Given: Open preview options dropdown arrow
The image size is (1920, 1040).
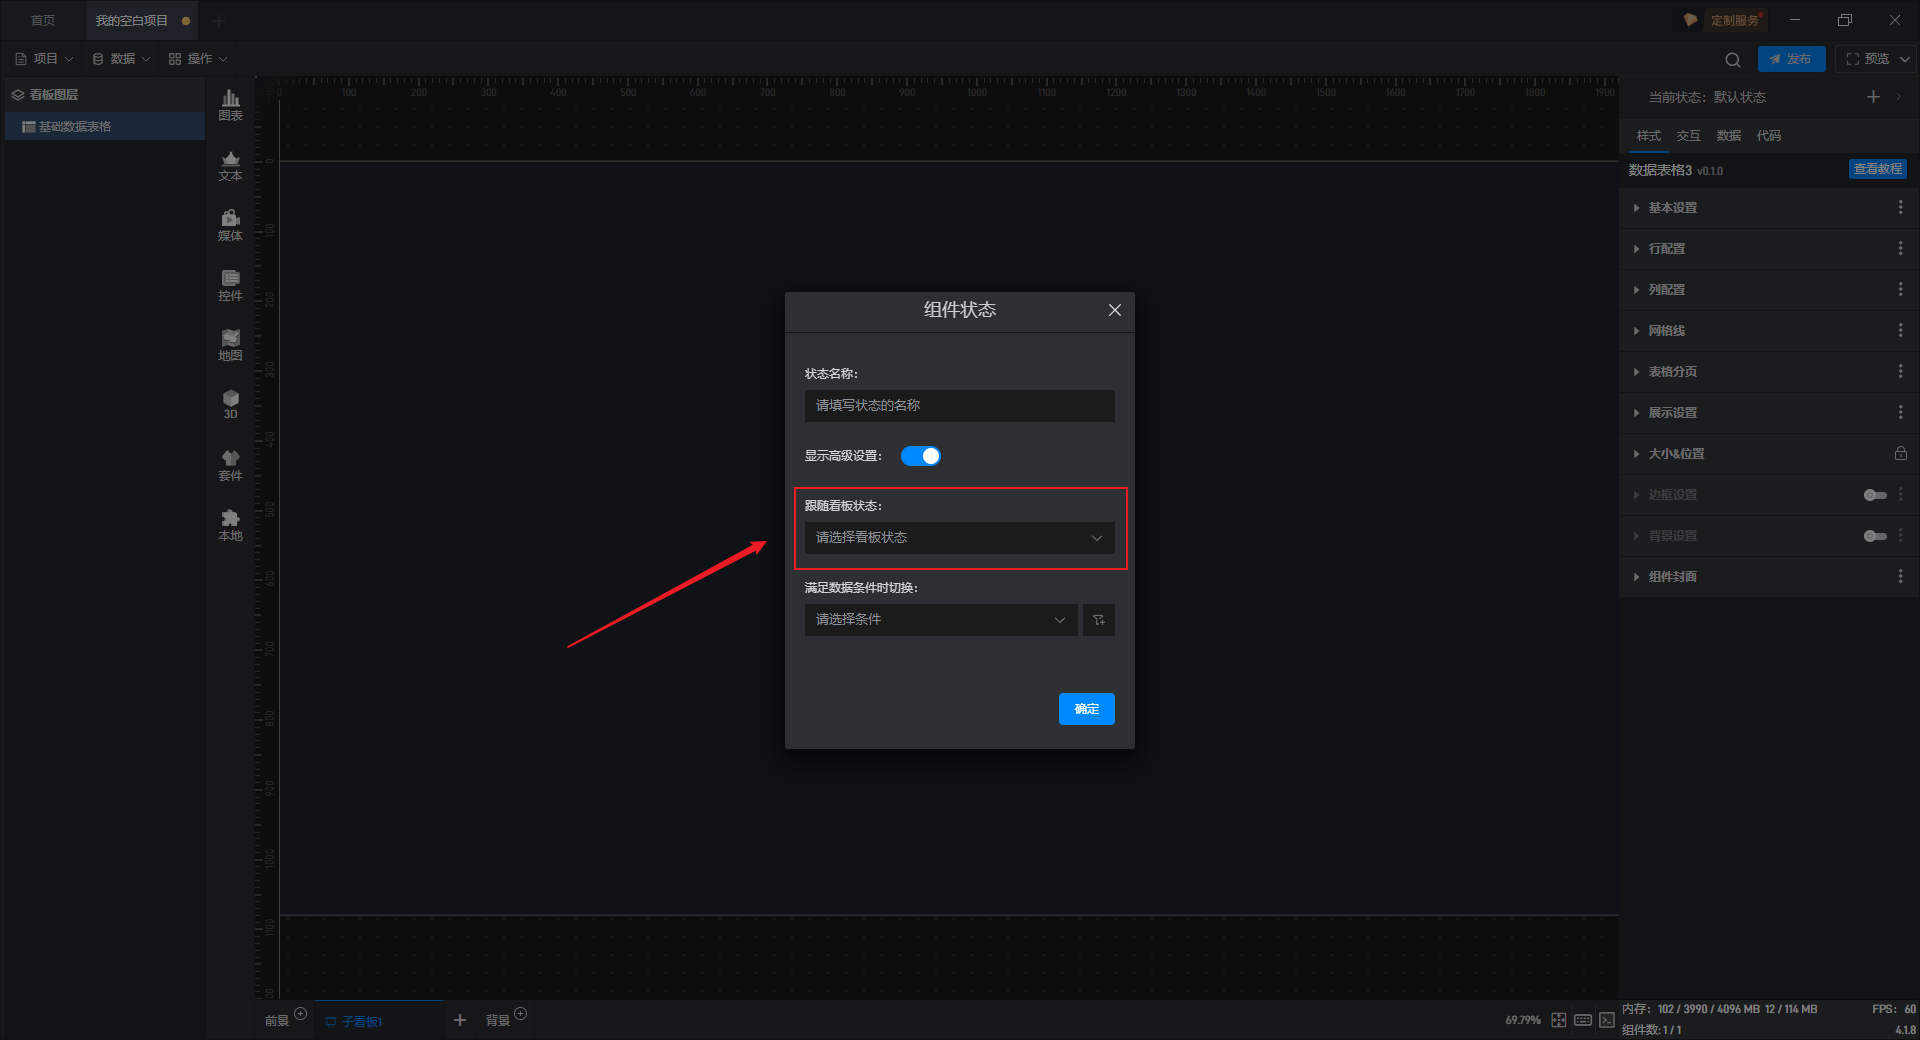Looking at the screenshot, I should 1905,59.
